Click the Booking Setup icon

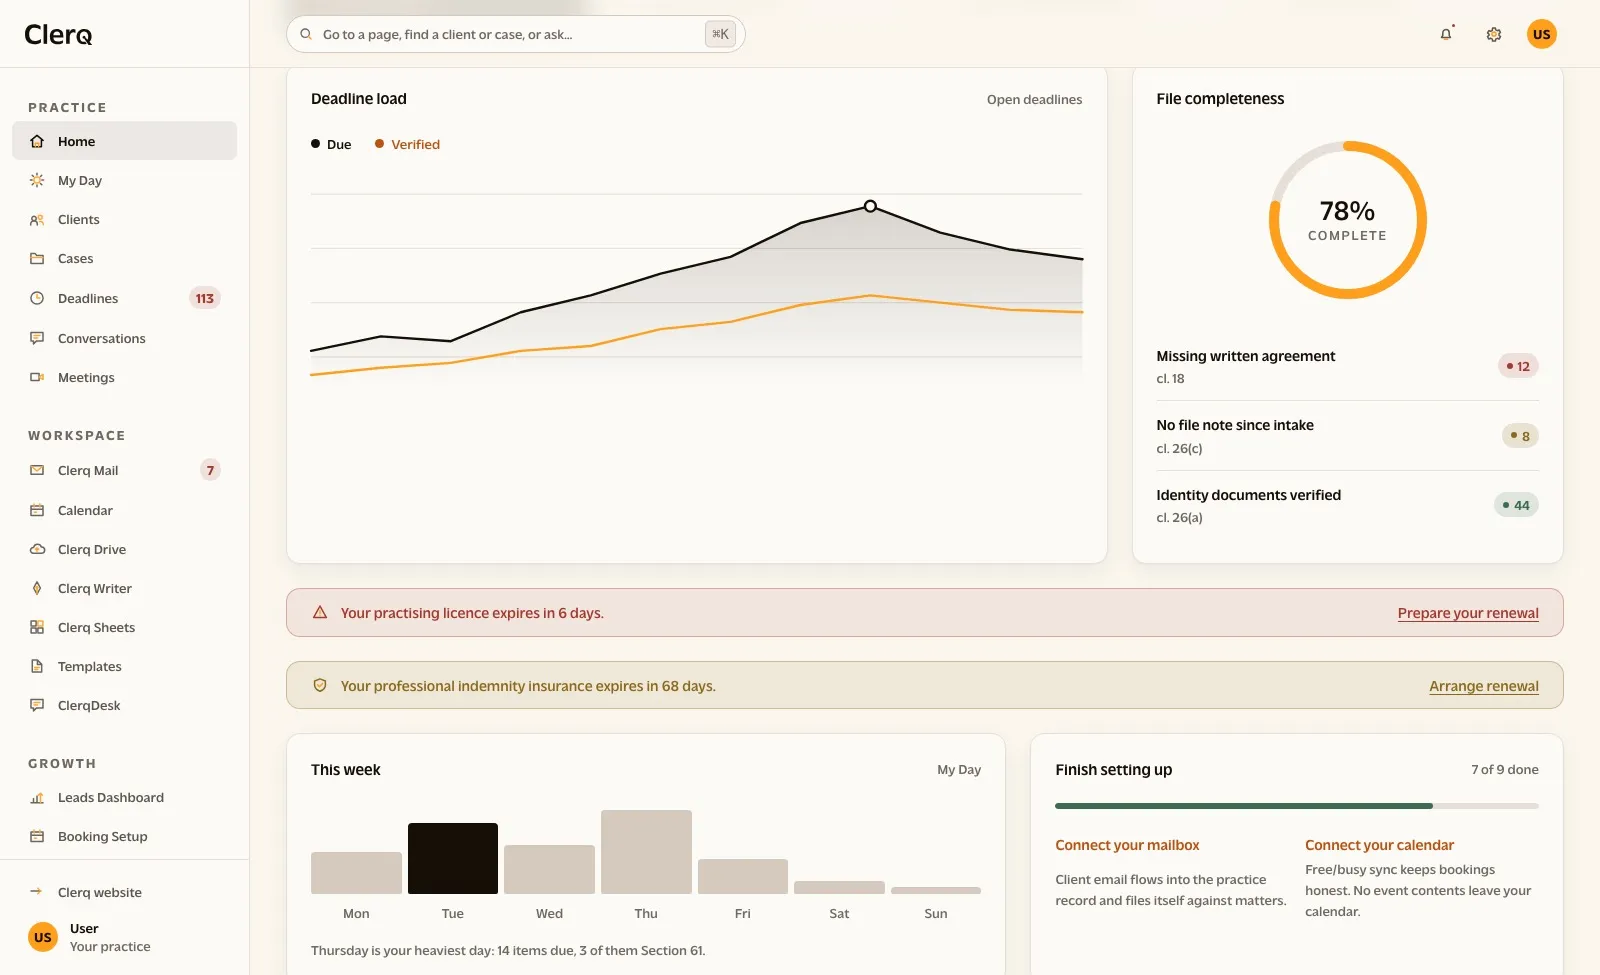37,836
